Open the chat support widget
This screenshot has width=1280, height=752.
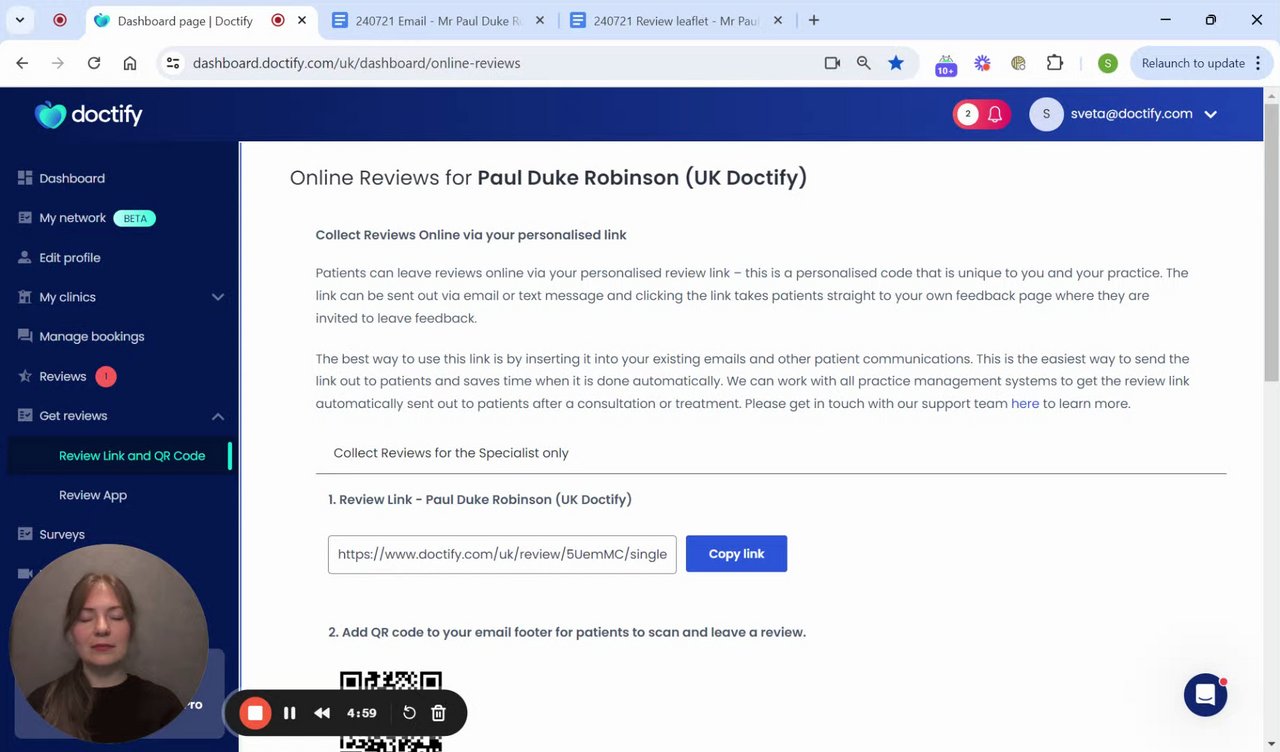pyautogui.click(x=1205, y=695)
